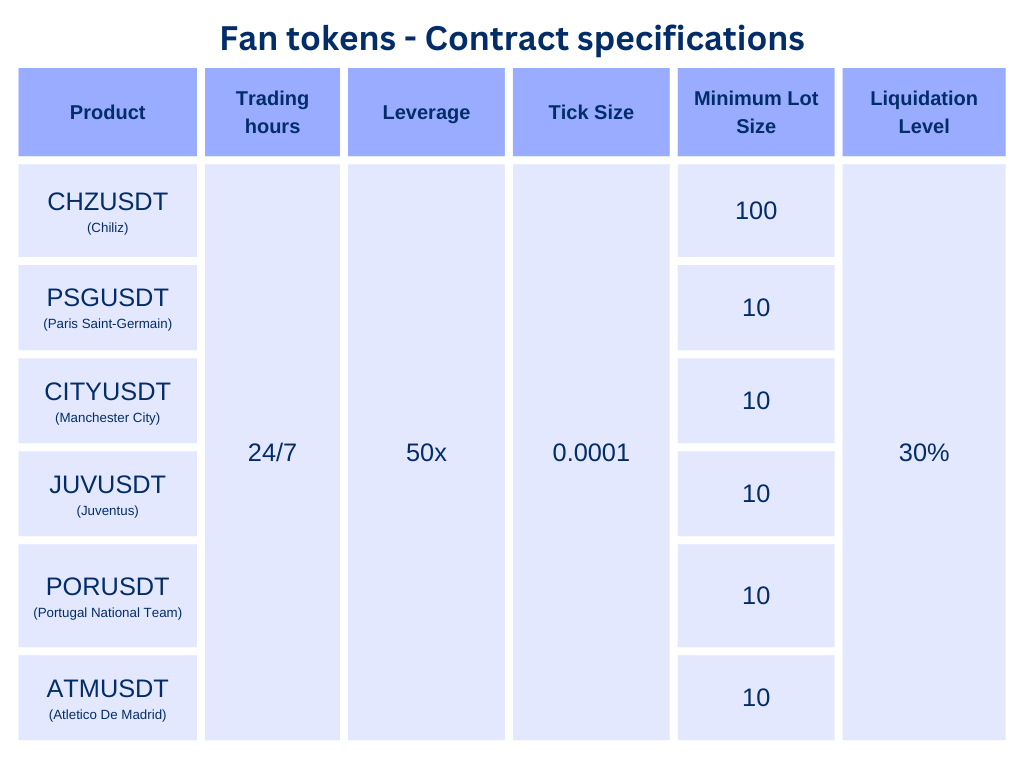Click the 100 lot size for CHZUSDT
The image size is (1024, 768).
tap(756, 210)
